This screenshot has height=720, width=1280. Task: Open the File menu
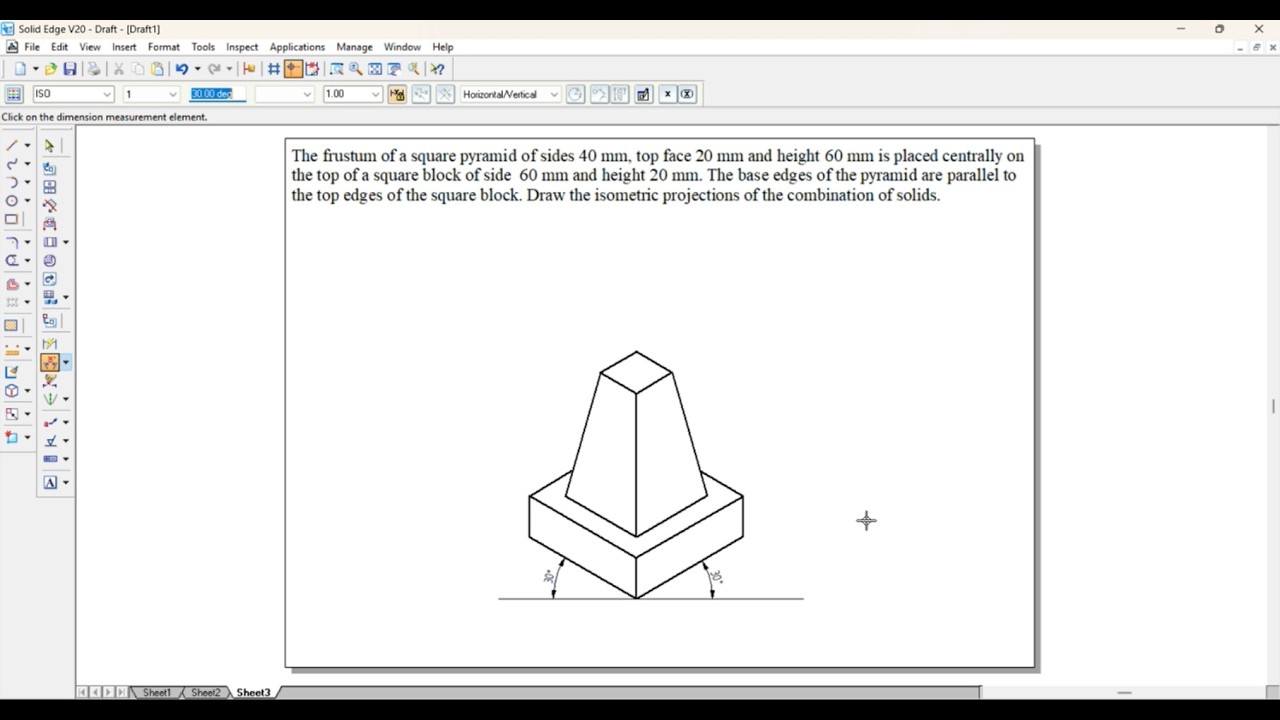pyautogui.click(x=32, y=47)
